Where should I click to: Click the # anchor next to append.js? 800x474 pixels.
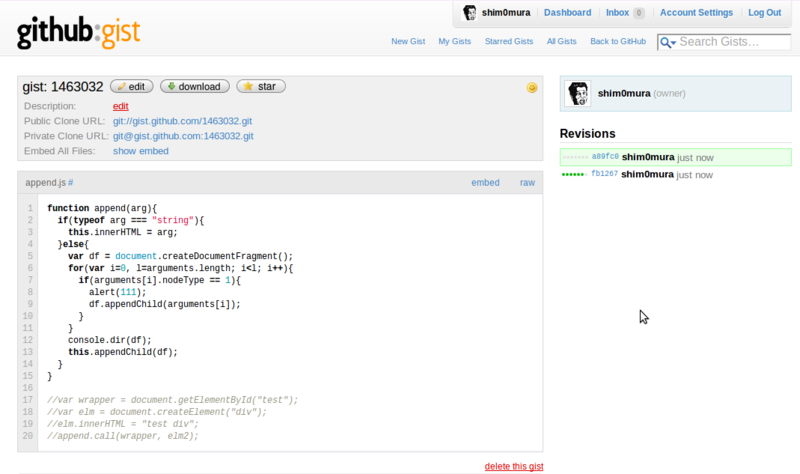[x=70, y=183]
